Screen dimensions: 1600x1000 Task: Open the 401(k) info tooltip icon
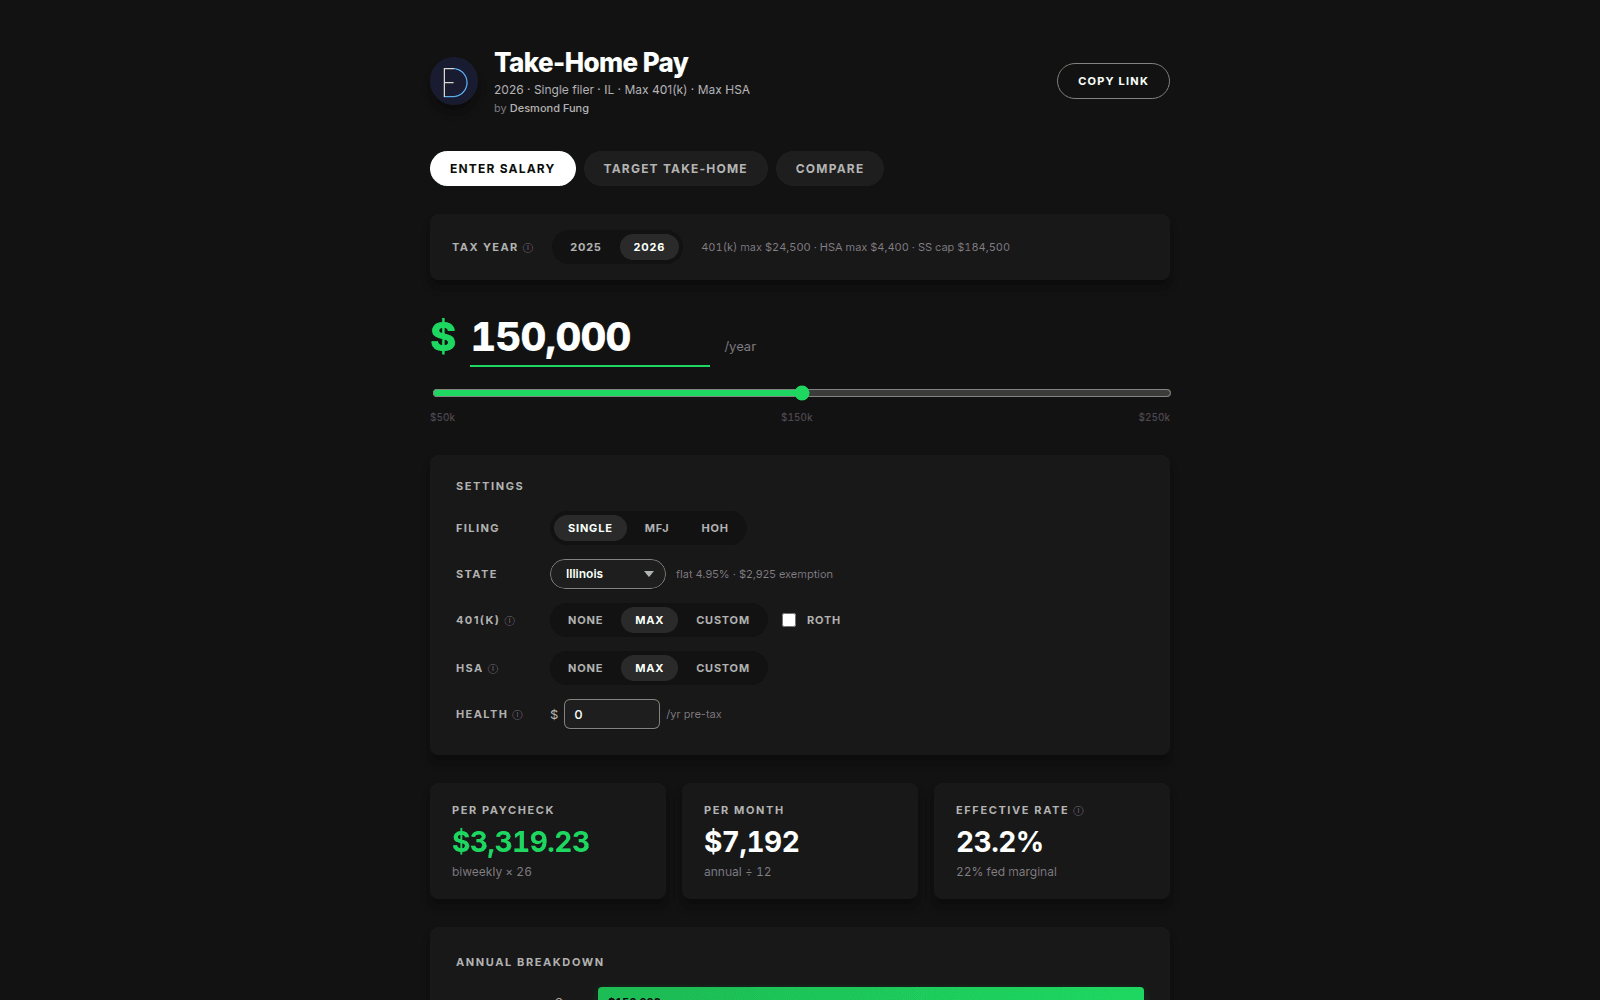coord(510,620)
